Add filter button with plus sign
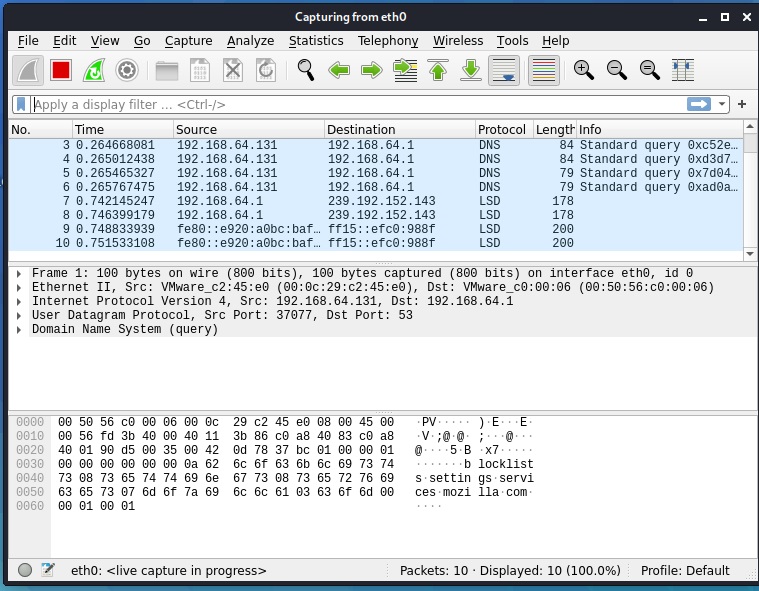This screenshot has width=759, height=591. 742,104
